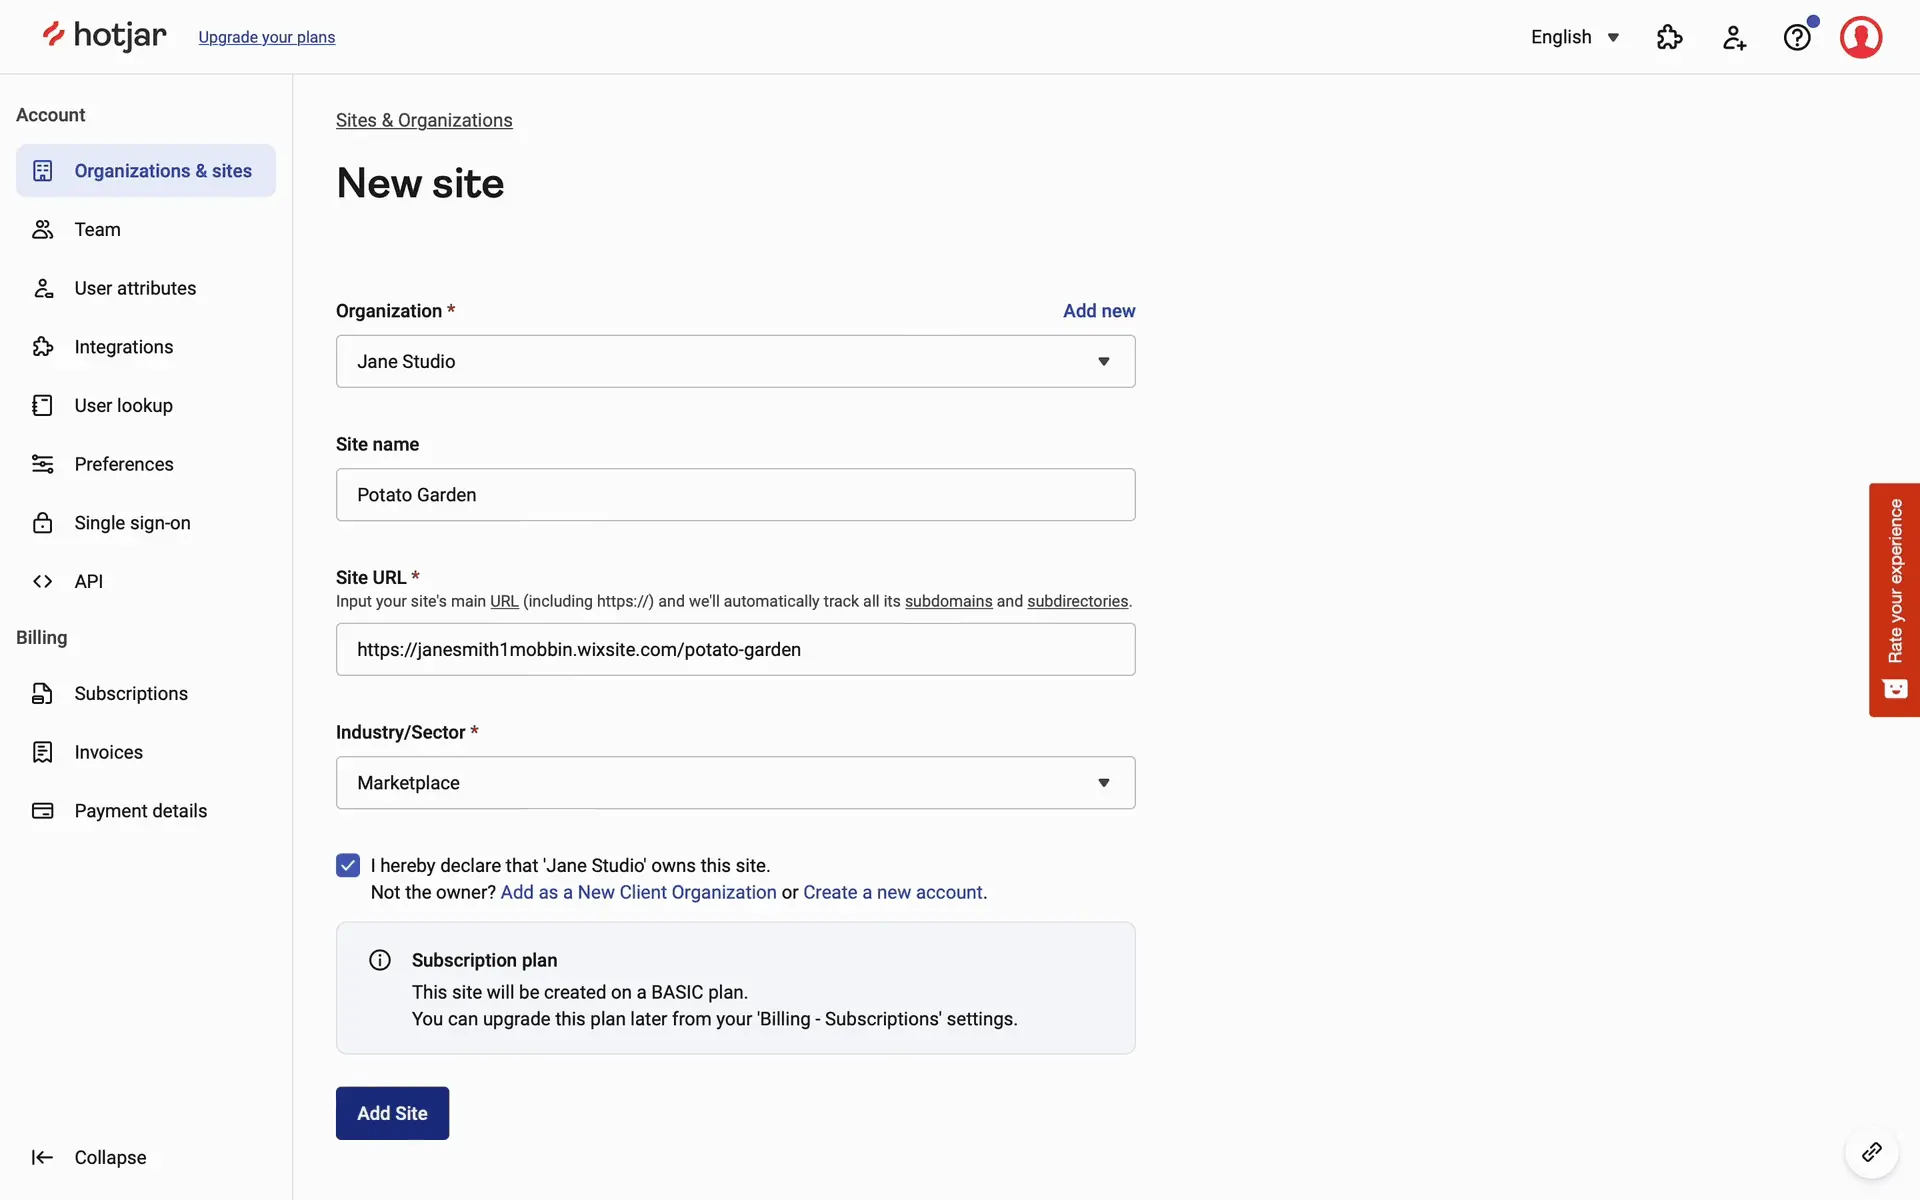The height and width of the screenshot is (1200, 1920).
Task: Open the Industry/Sector dropdown
Action: tap(735, 782)
